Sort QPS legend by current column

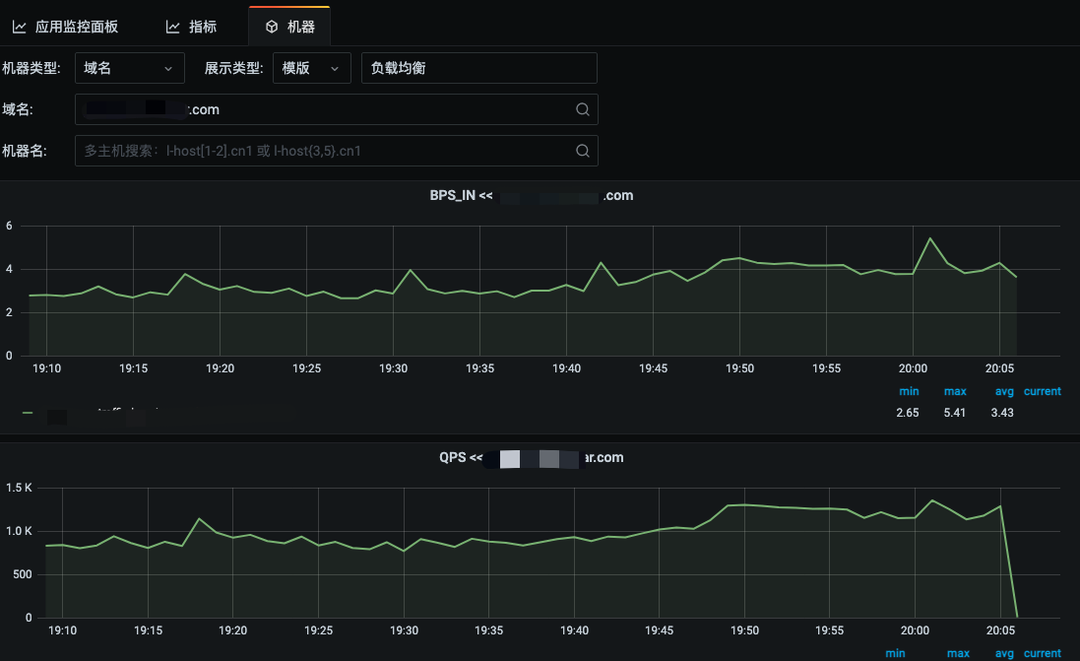tap(1042, 653)
